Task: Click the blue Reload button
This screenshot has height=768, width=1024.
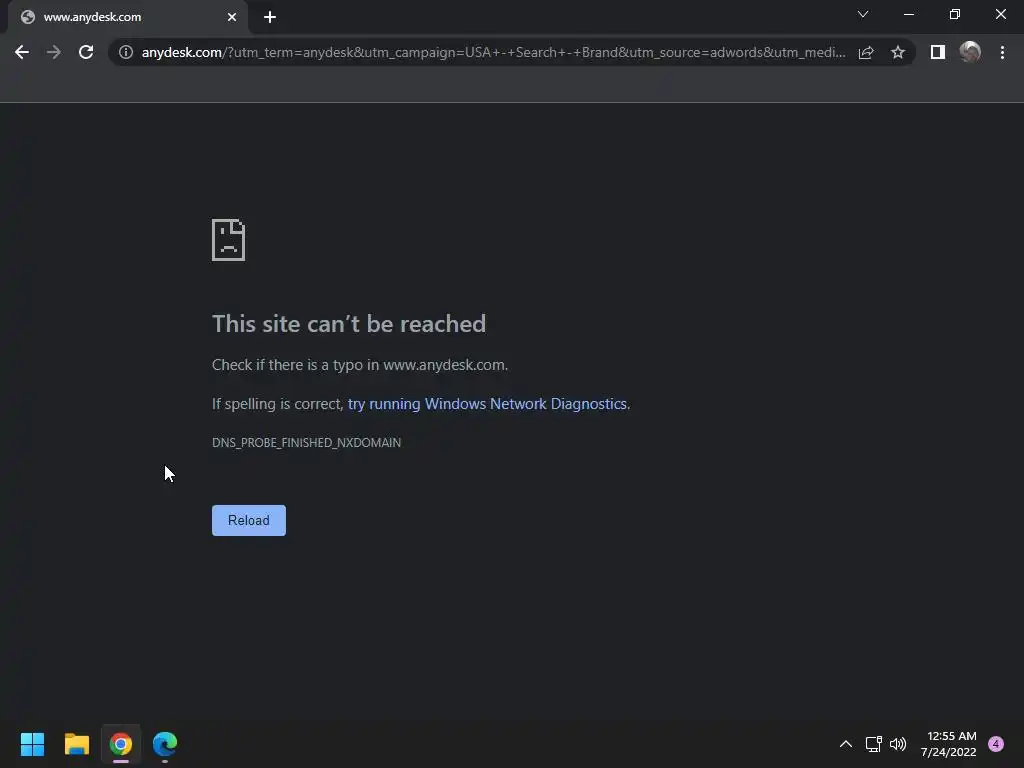Action: click(249, 520)
